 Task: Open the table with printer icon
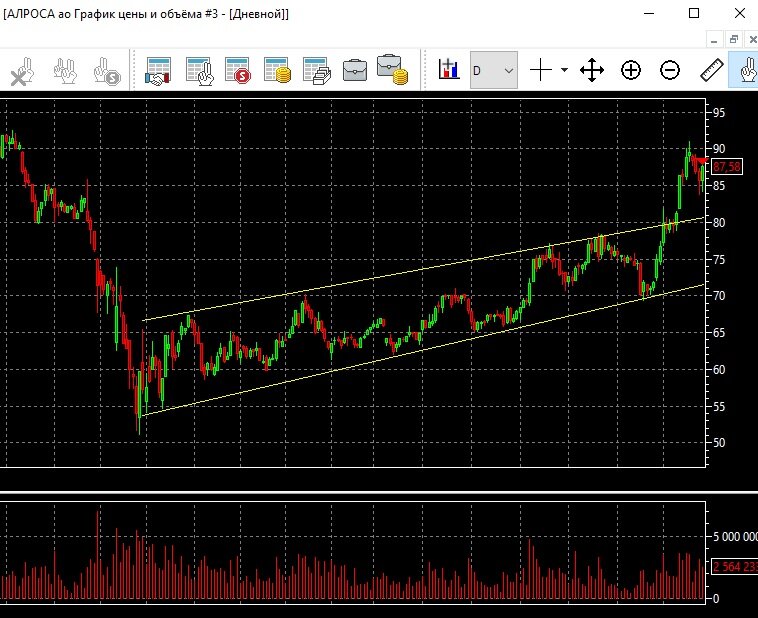(317, 71)
